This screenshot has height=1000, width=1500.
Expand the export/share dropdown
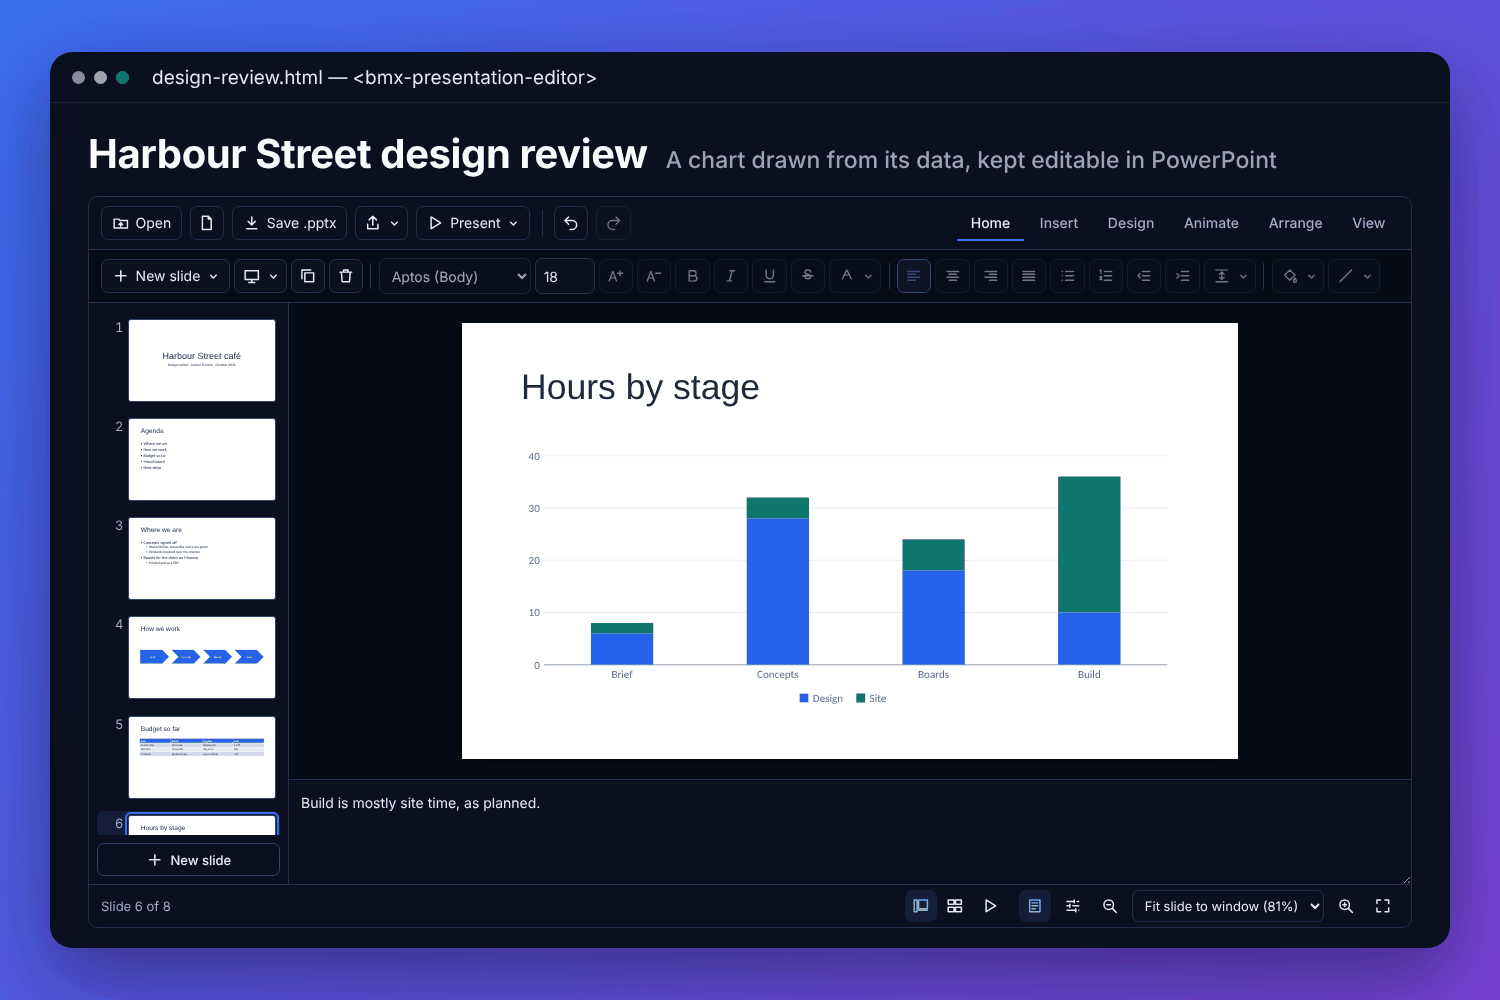pos(382,223)
